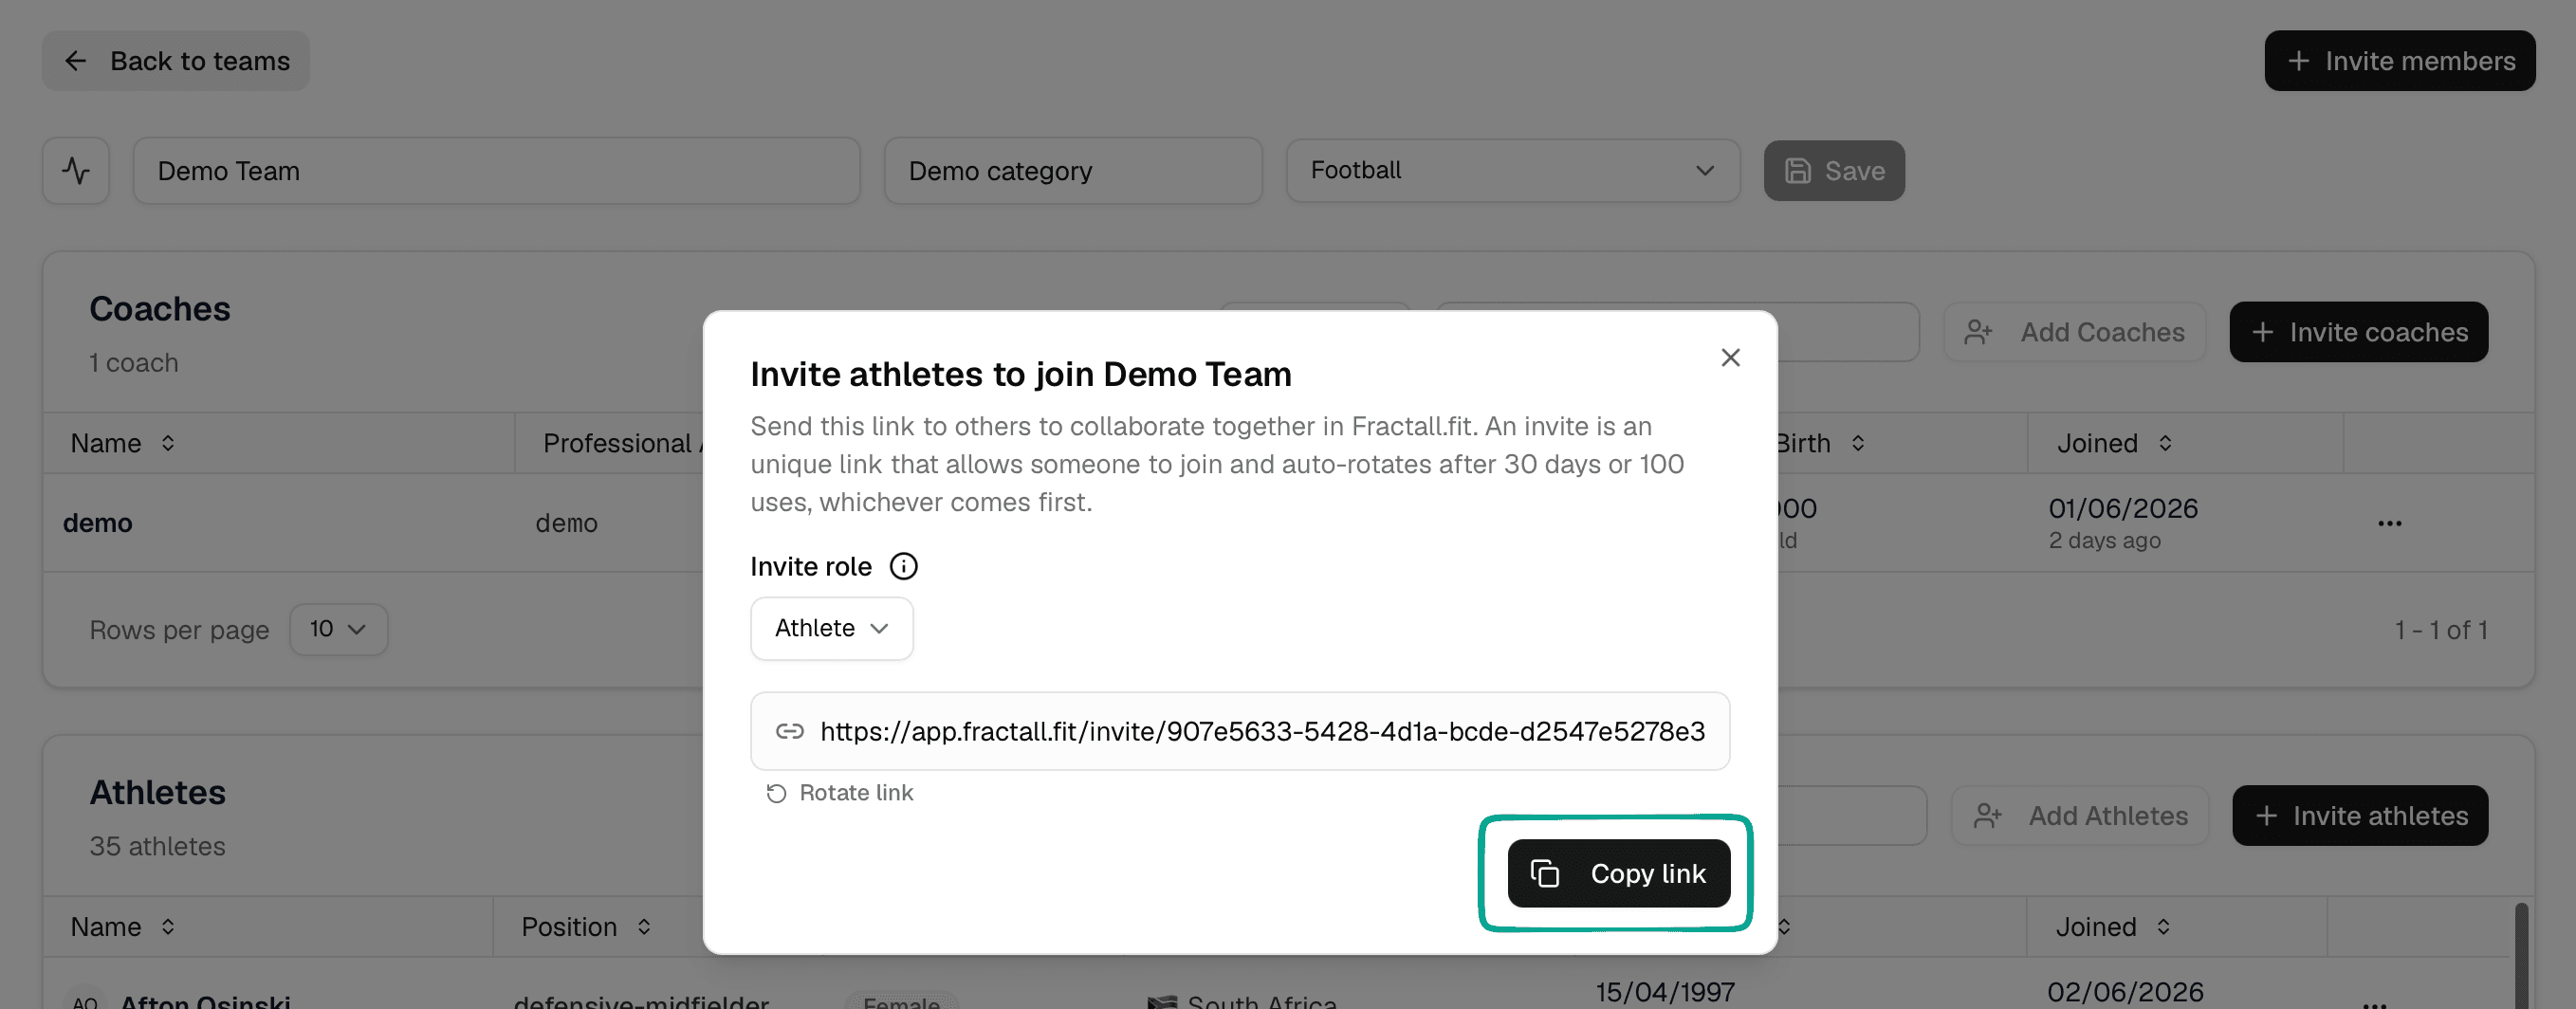
Task: Click the demo coach name
Action: 97,523
